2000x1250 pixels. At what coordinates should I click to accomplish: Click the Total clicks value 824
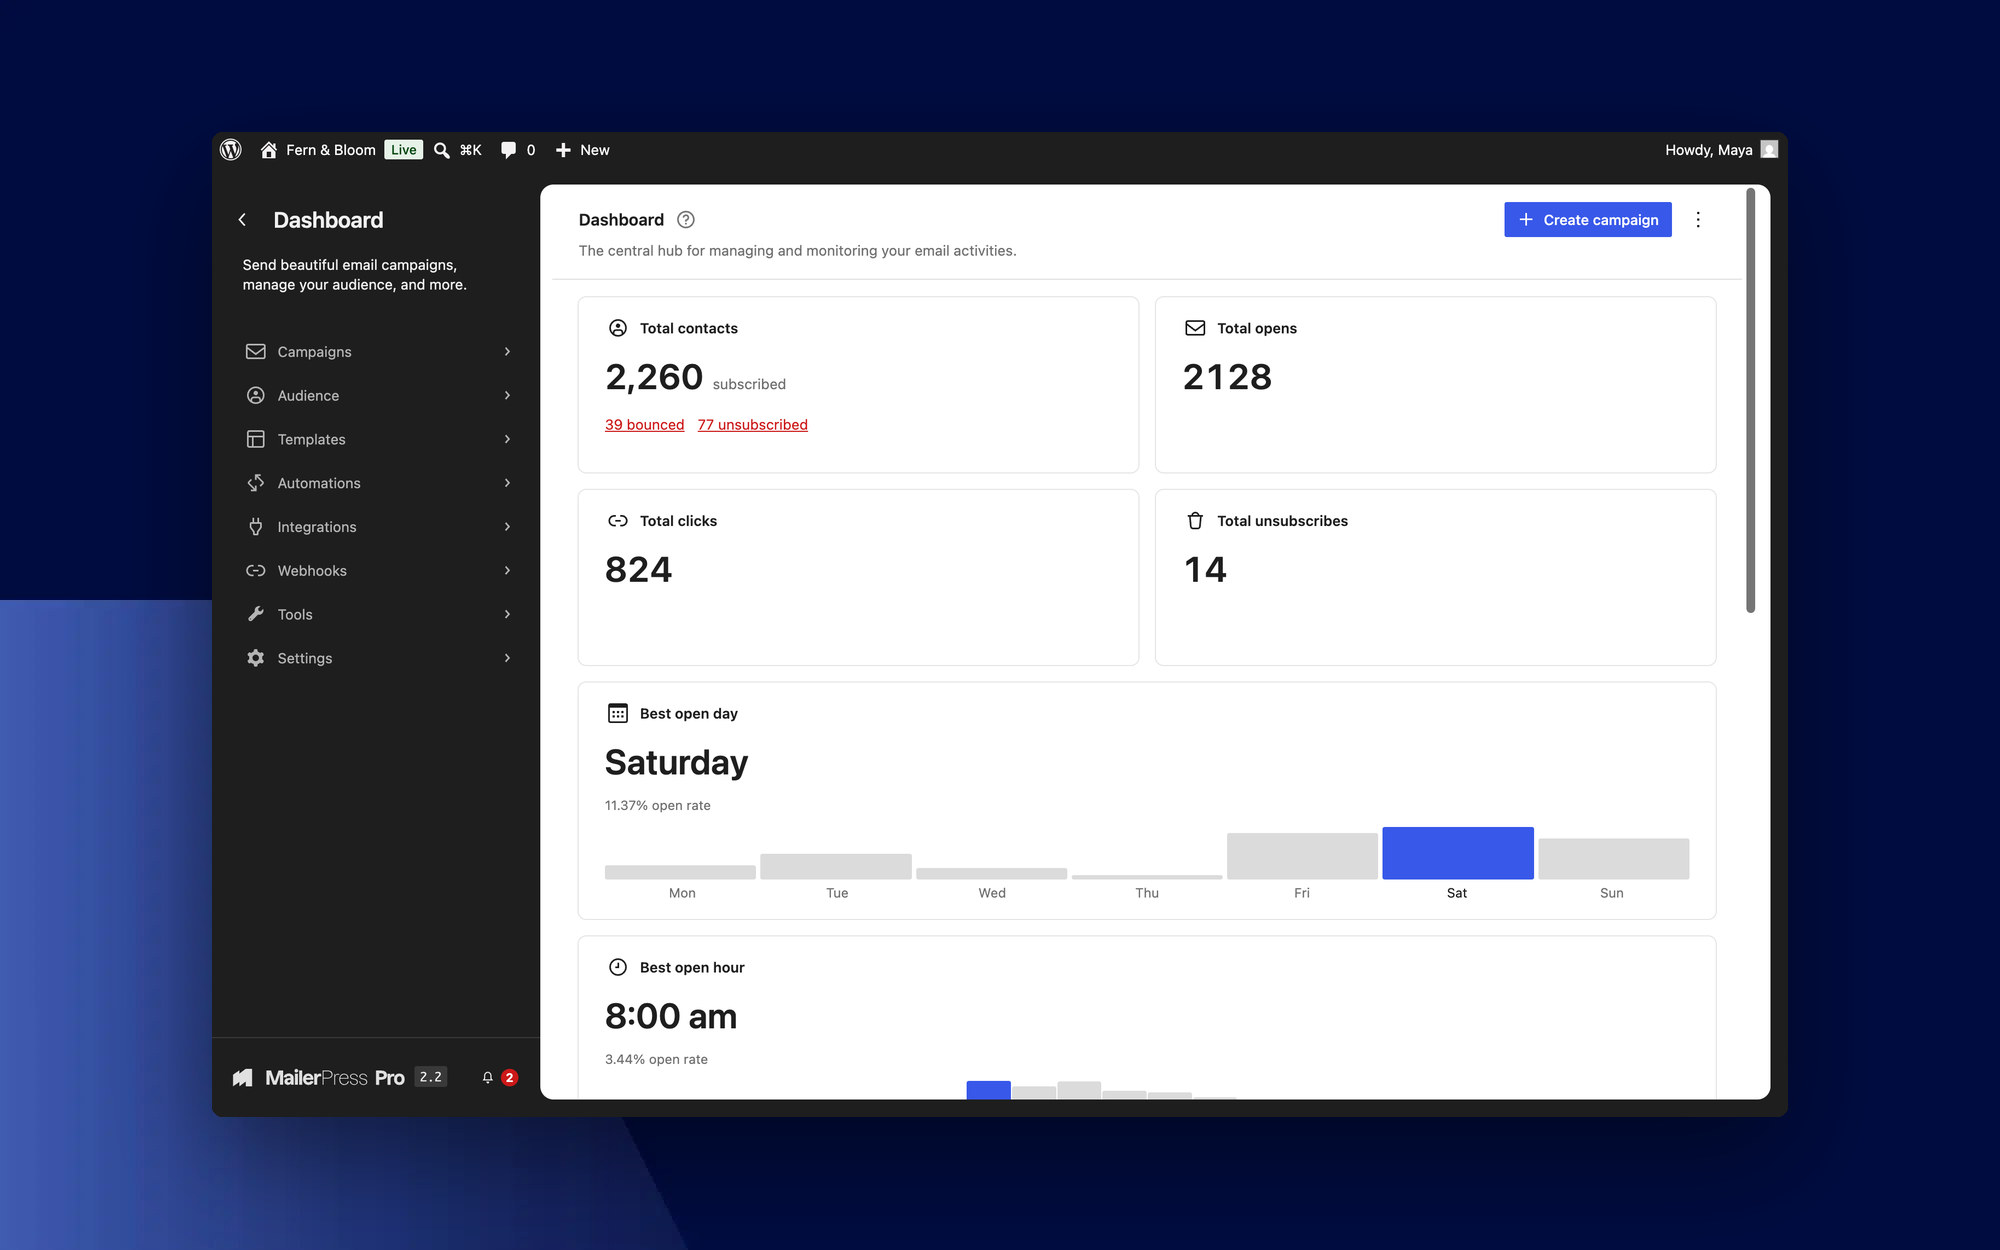(638, 570)
